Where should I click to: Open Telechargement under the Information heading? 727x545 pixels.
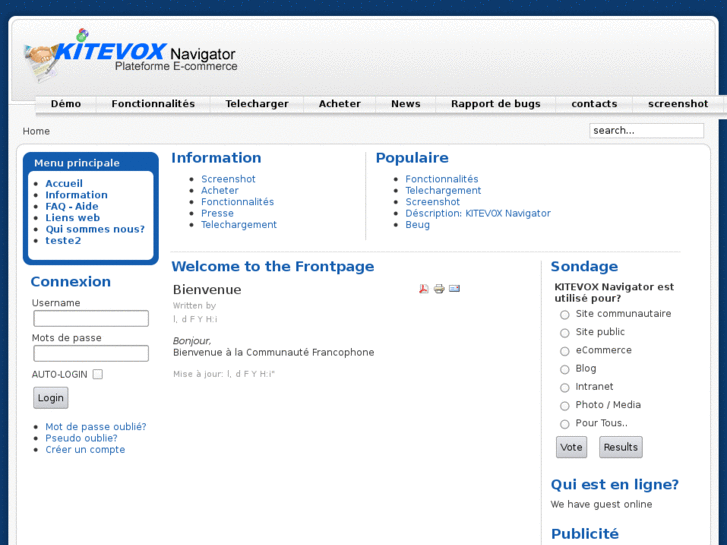[239, 224]
